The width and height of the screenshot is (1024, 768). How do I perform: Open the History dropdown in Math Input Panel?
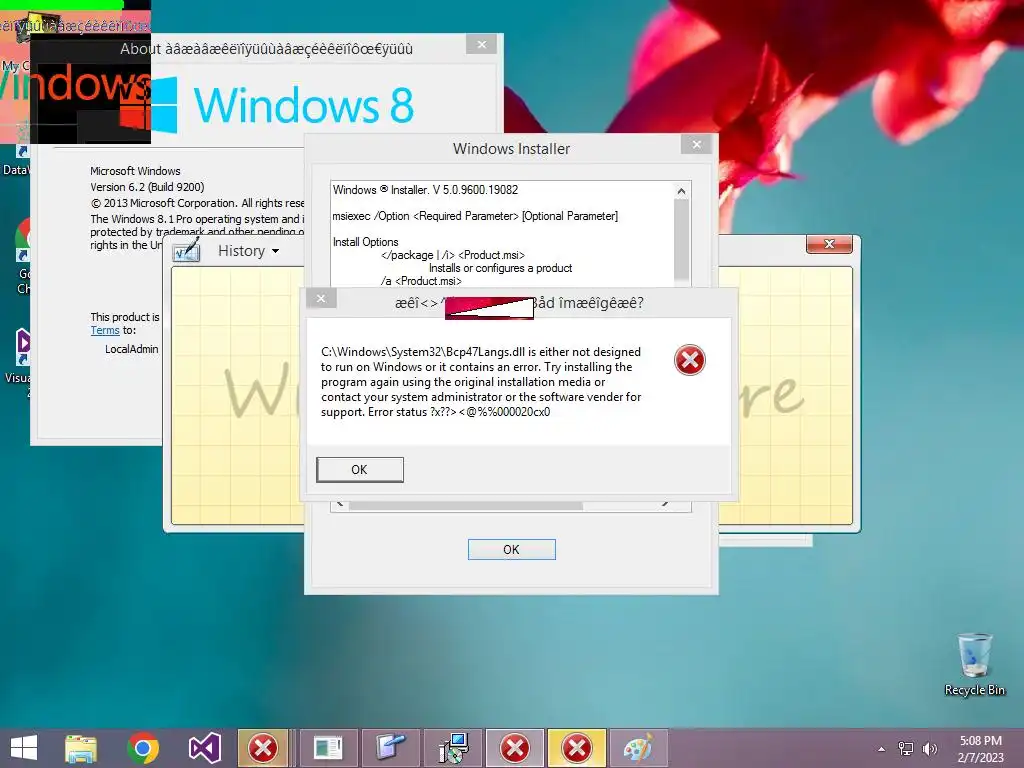248,251
